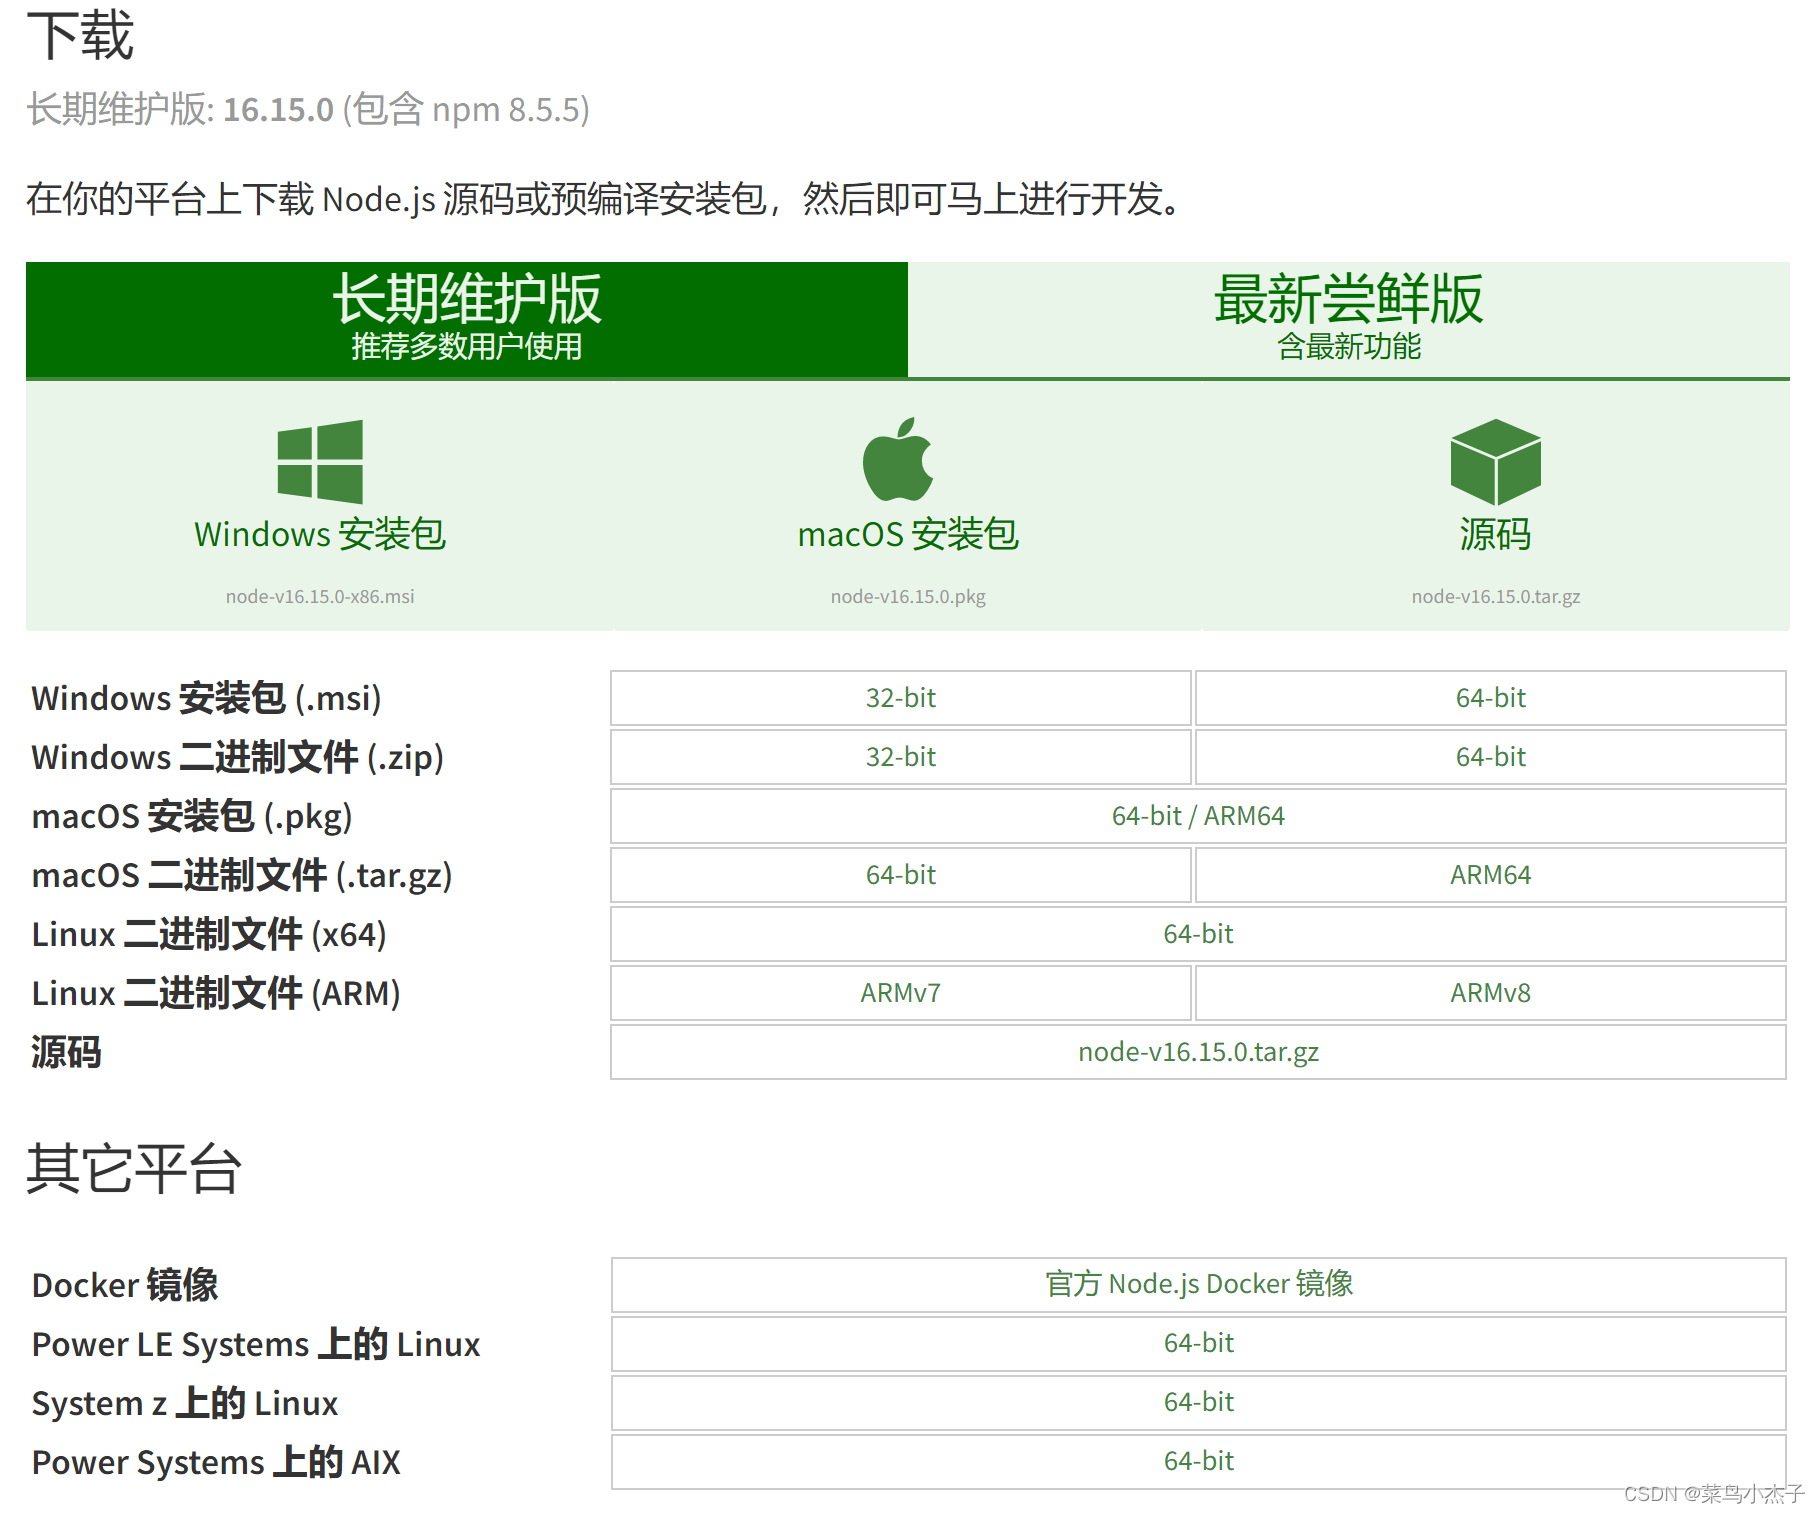Click the Power Systems 上的 AIX label
This screenshot has height=1514, width=1820.
tap(216, 1462)
